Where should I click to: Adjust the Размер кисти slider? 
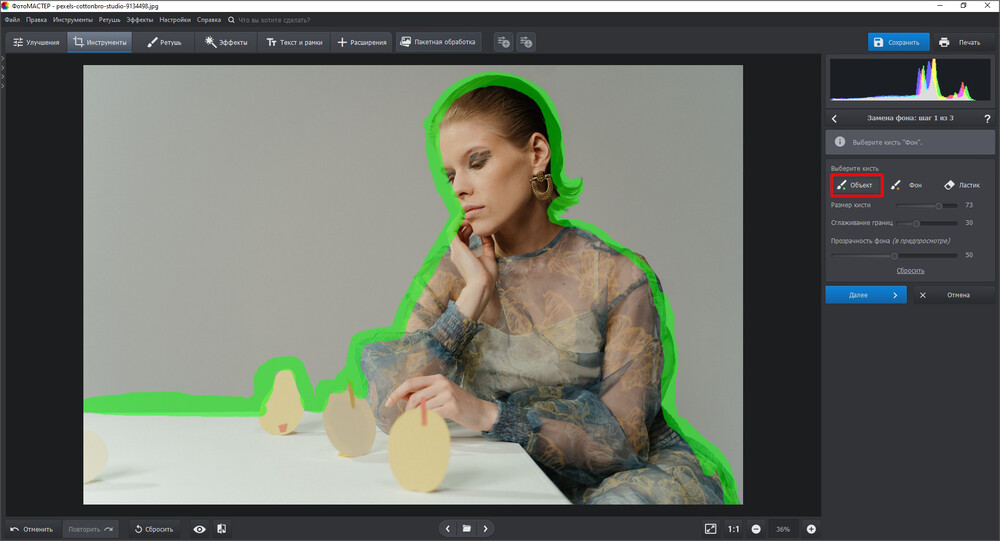coord(938,205)
